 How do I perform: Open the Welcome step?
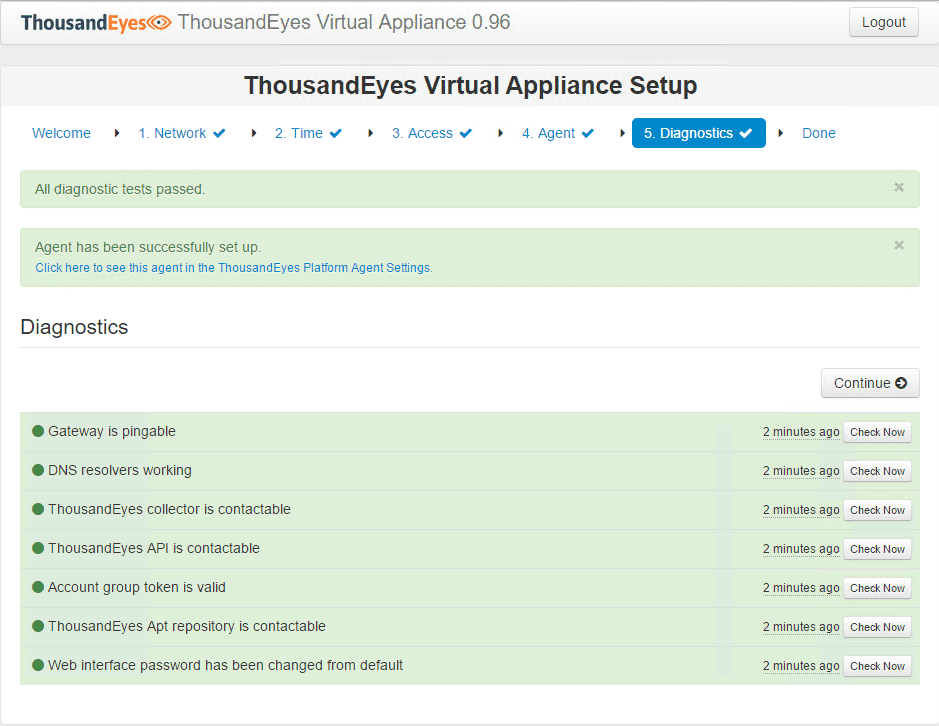point(61,133)
